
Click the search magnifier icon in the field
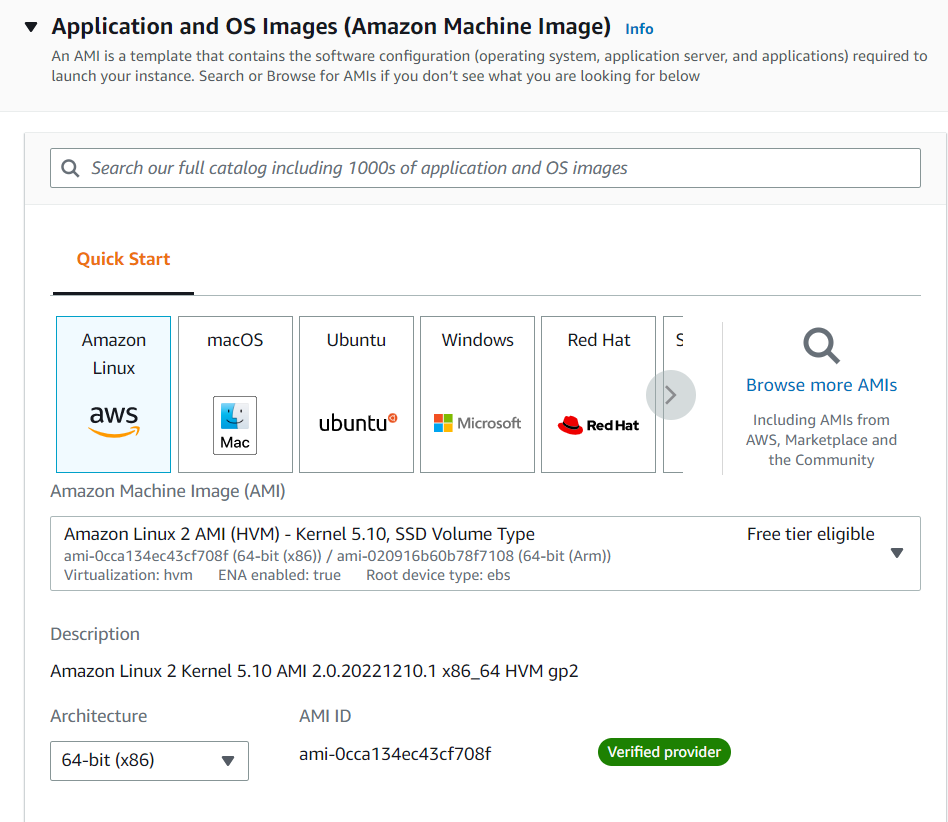70,168
